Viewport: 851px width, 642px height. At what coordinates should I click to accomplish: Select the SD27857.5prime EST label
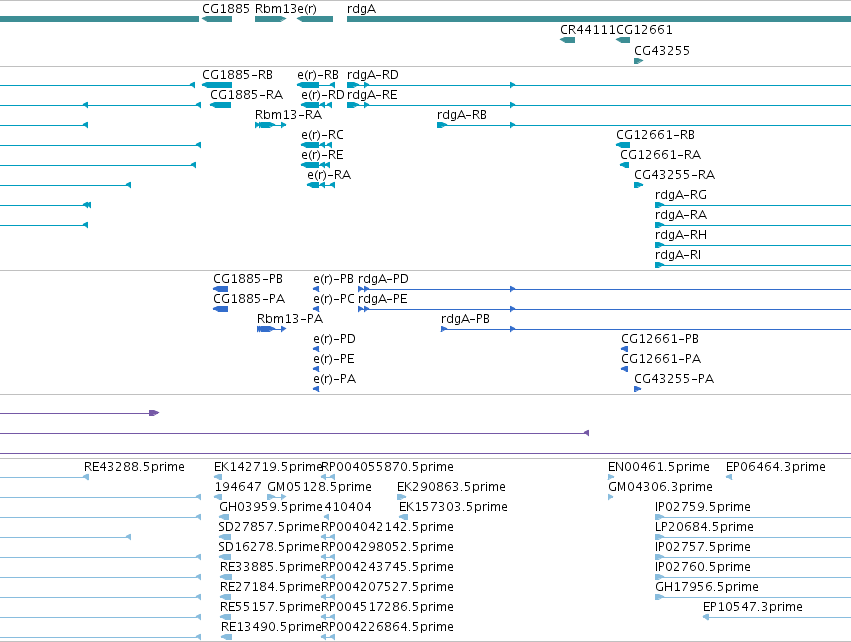point(269,527)
